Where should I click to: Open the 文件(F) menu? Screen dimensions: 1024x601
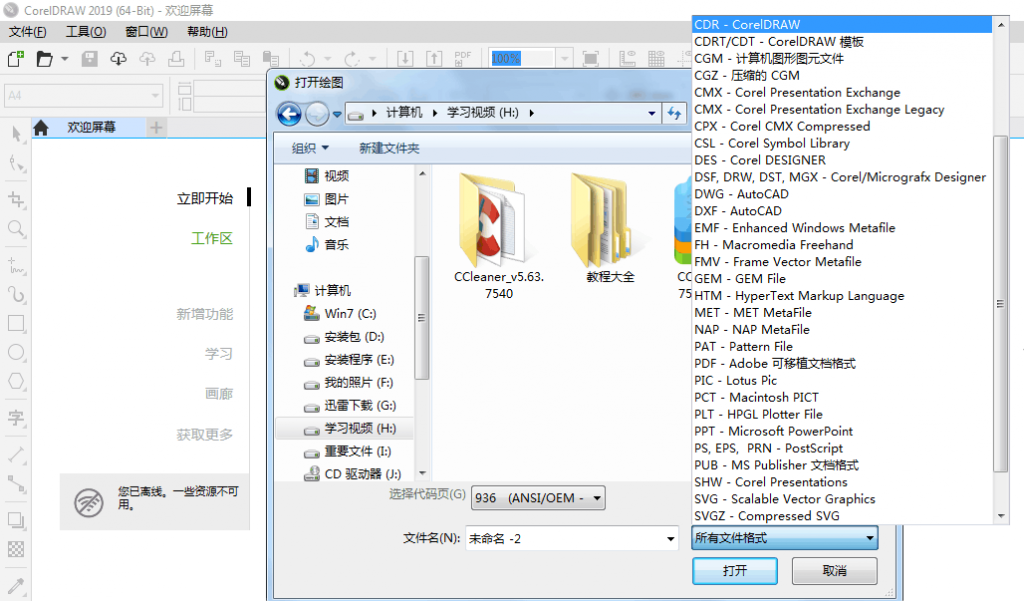click(27, 31)
